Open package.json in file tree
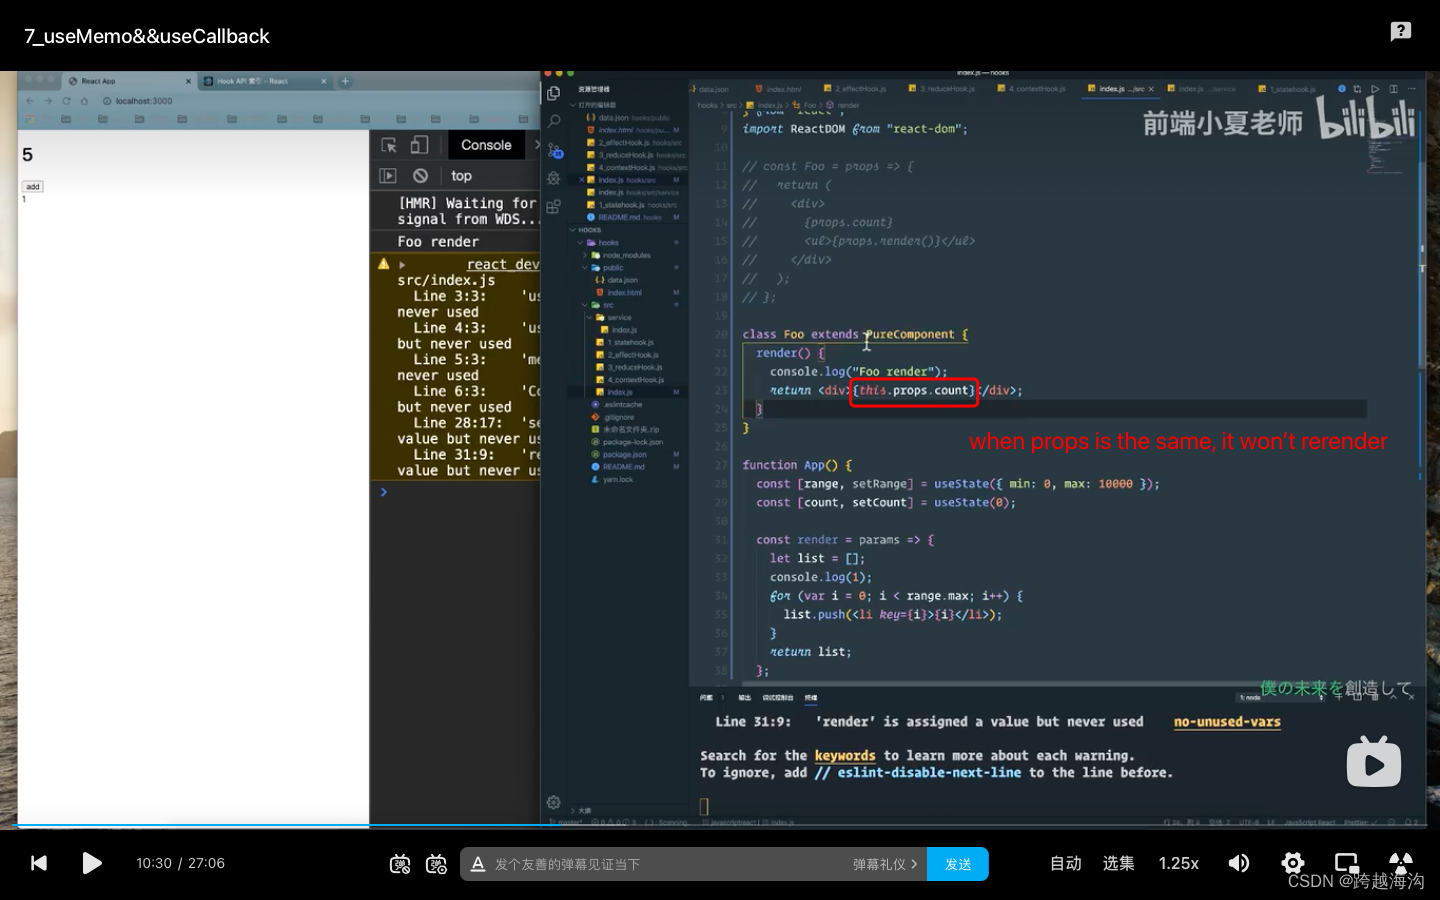Screen dimensions: 1440x900 click(x=624, y=454)
